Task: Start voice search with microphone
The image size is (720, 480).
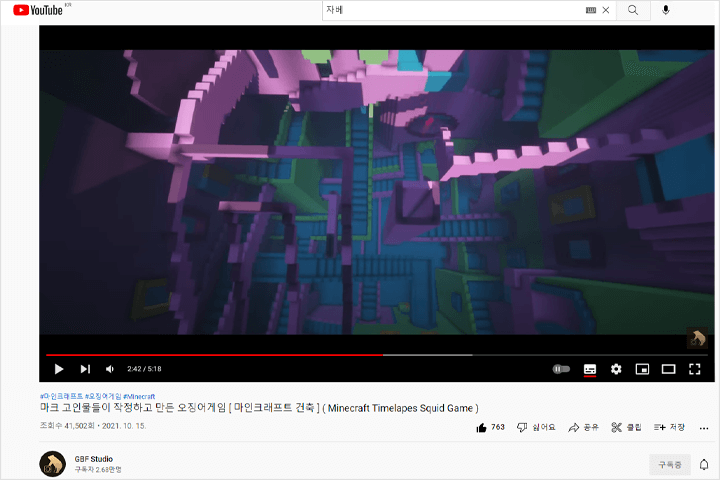Action: (665, 10)
